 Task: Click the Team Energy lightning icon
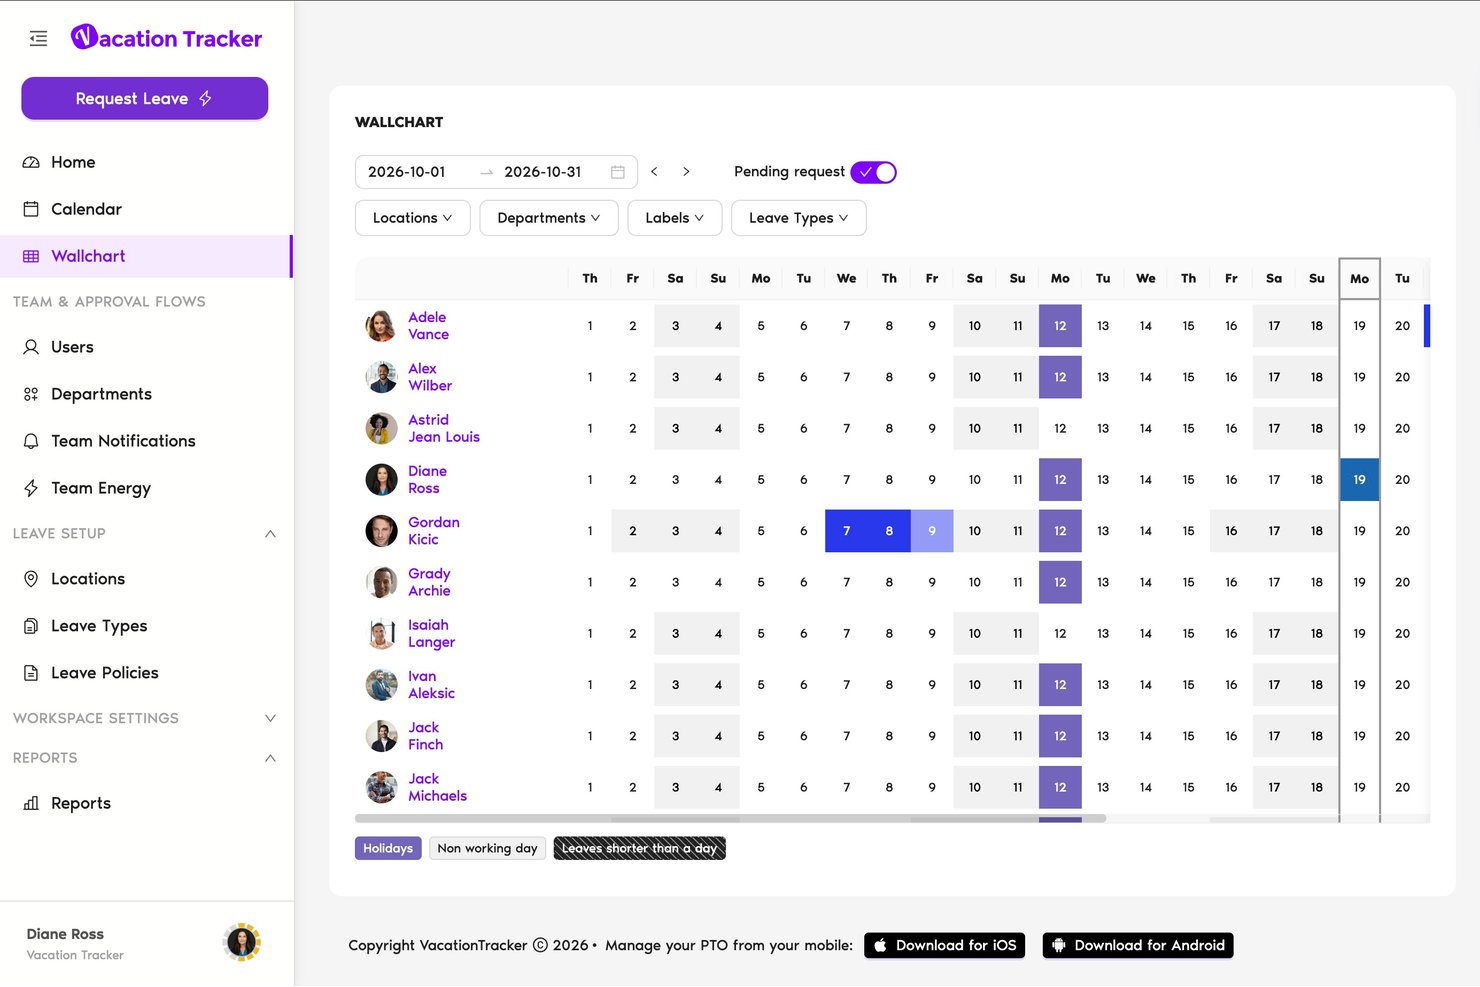(31, 488)
